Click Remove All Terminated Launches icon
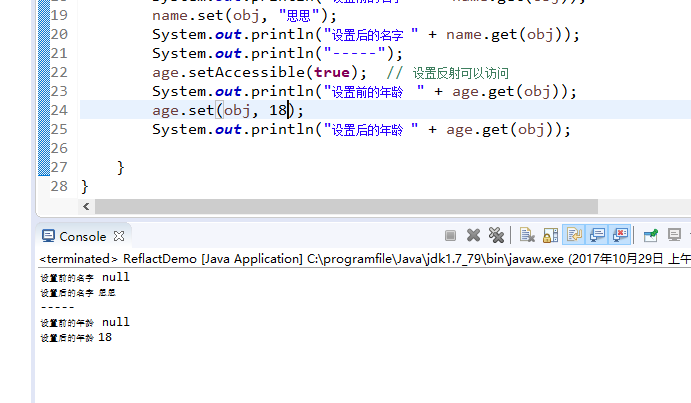Screen dimensions: 691x403 tap(496, 235)
